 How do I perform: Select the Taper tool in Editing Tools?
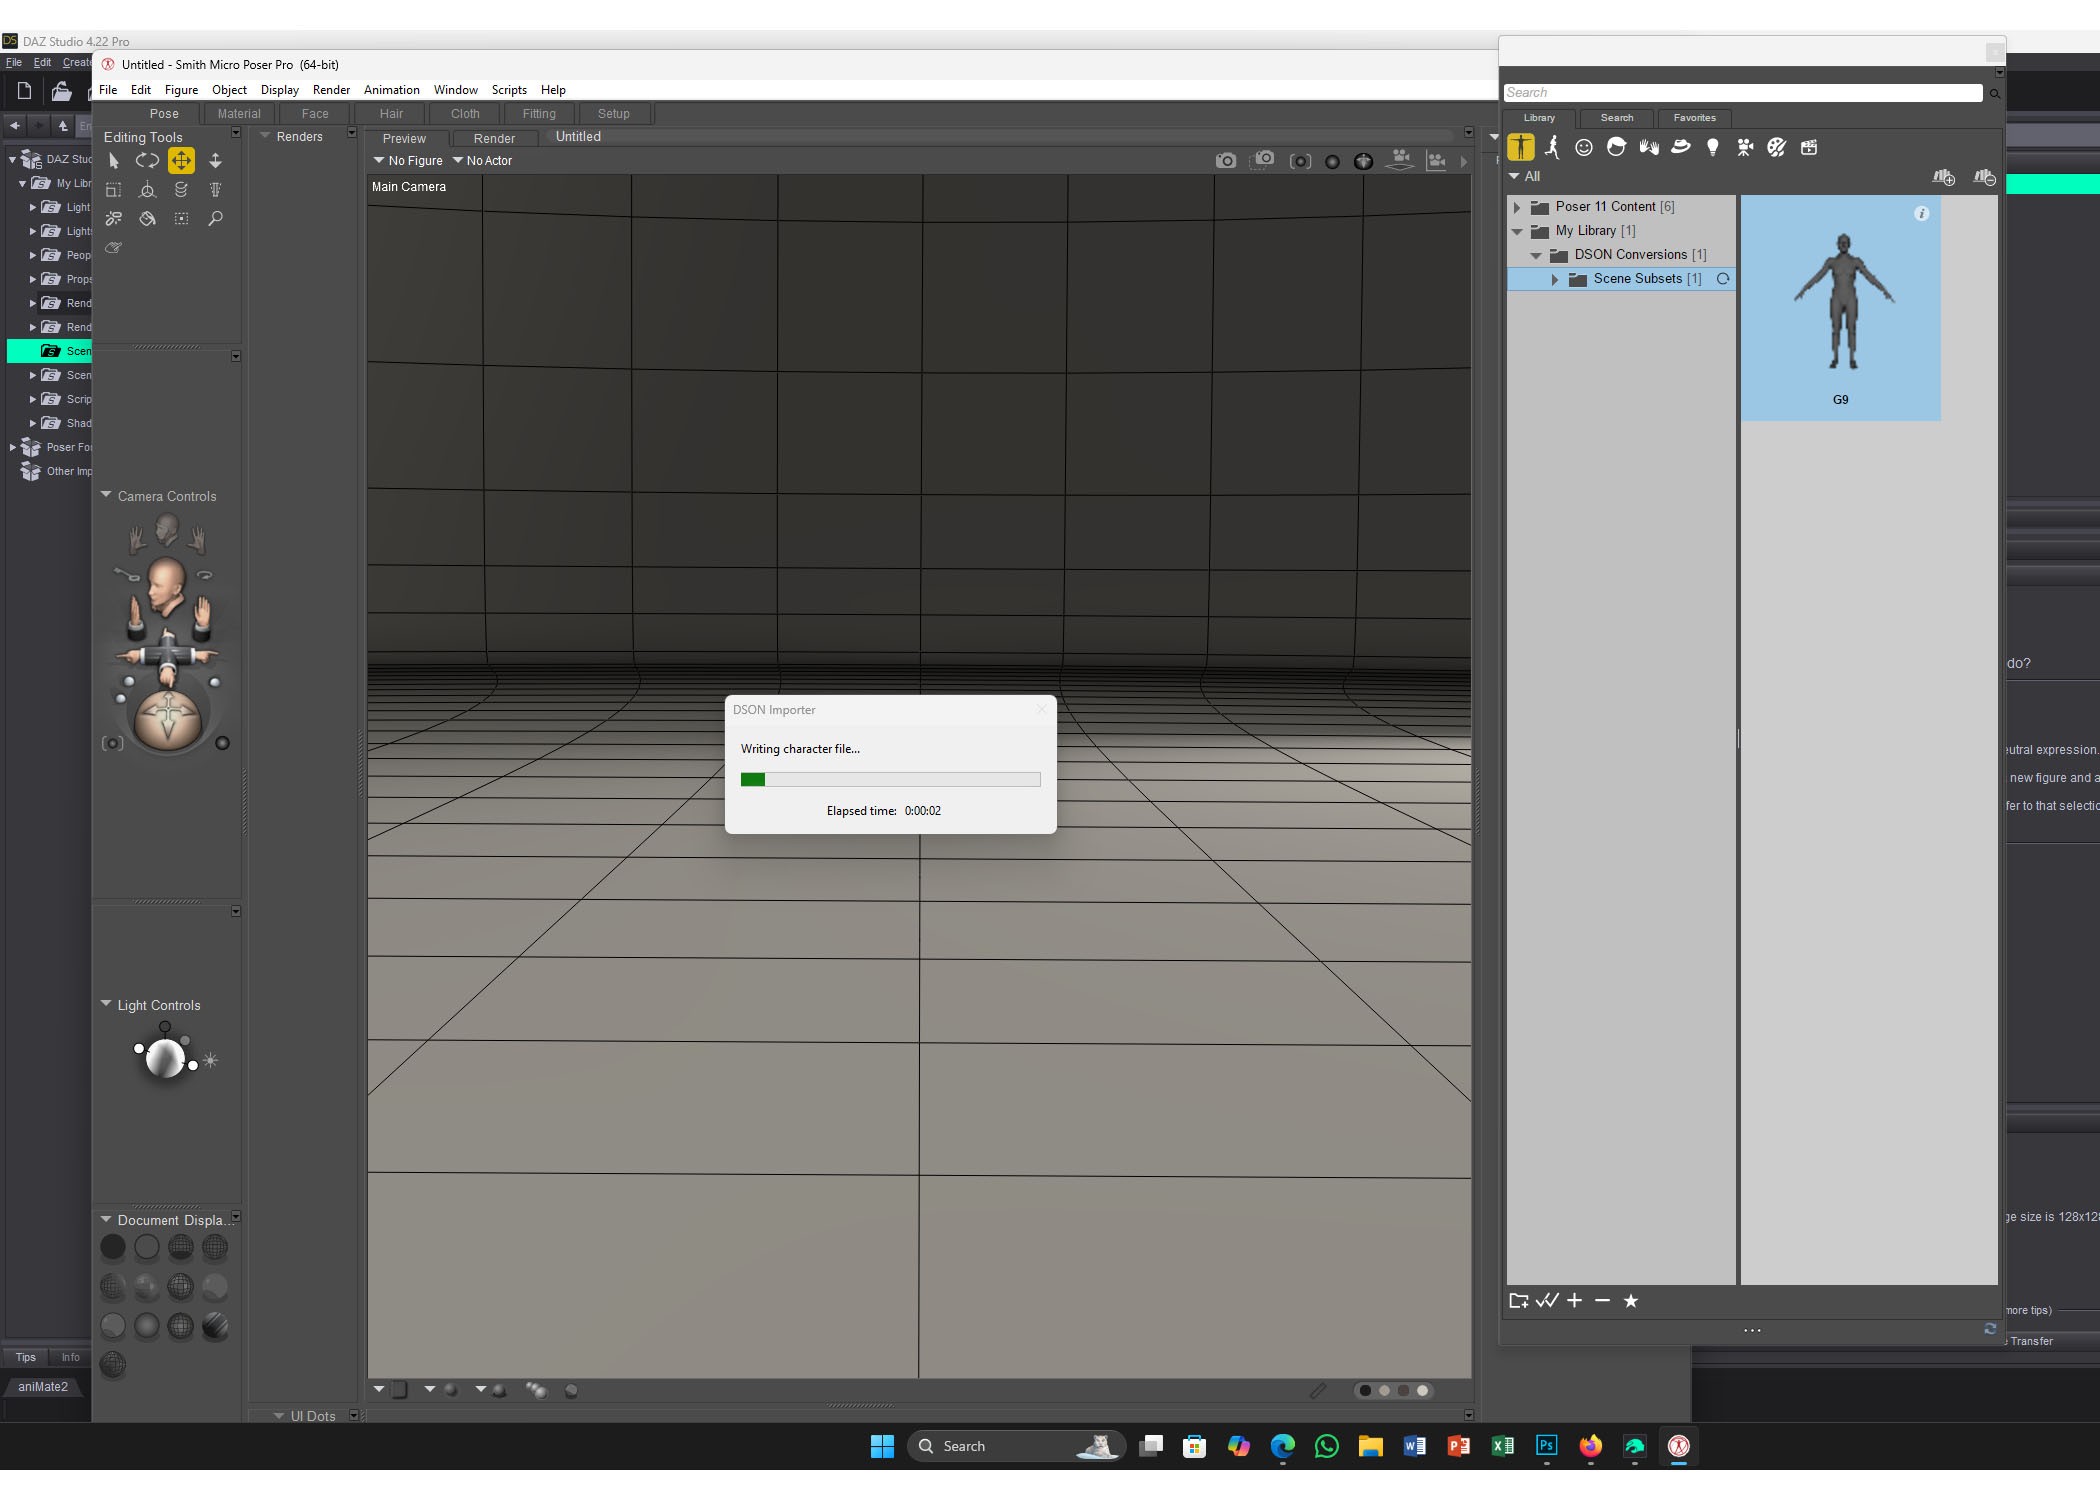(x=215, y=189)
